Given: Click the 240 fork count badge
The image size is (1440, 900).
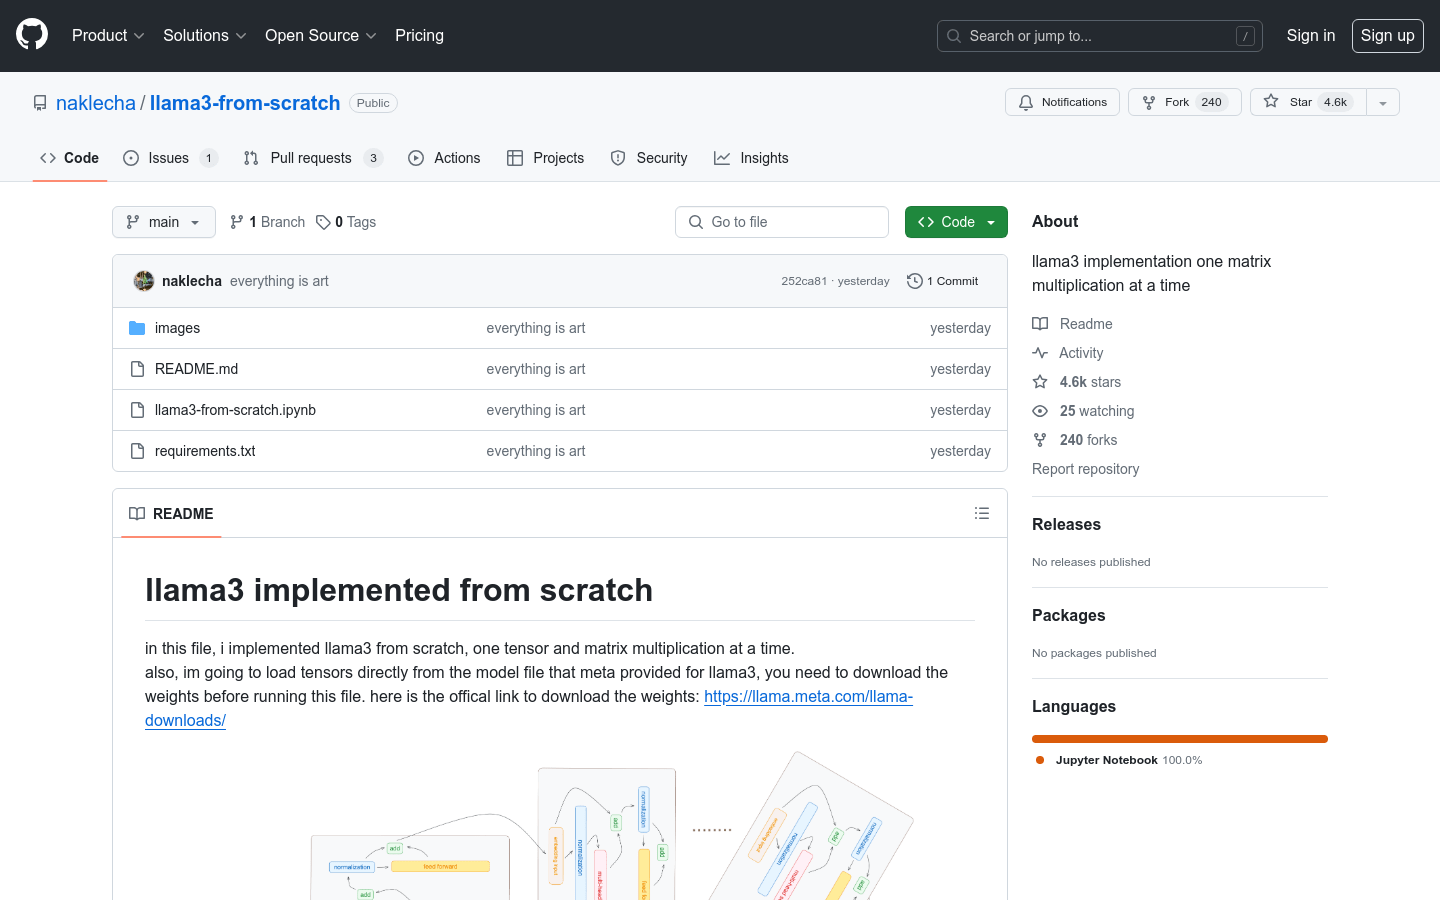Looking at the screenshot, I should pyautogui.click(x=1212, y=102).
